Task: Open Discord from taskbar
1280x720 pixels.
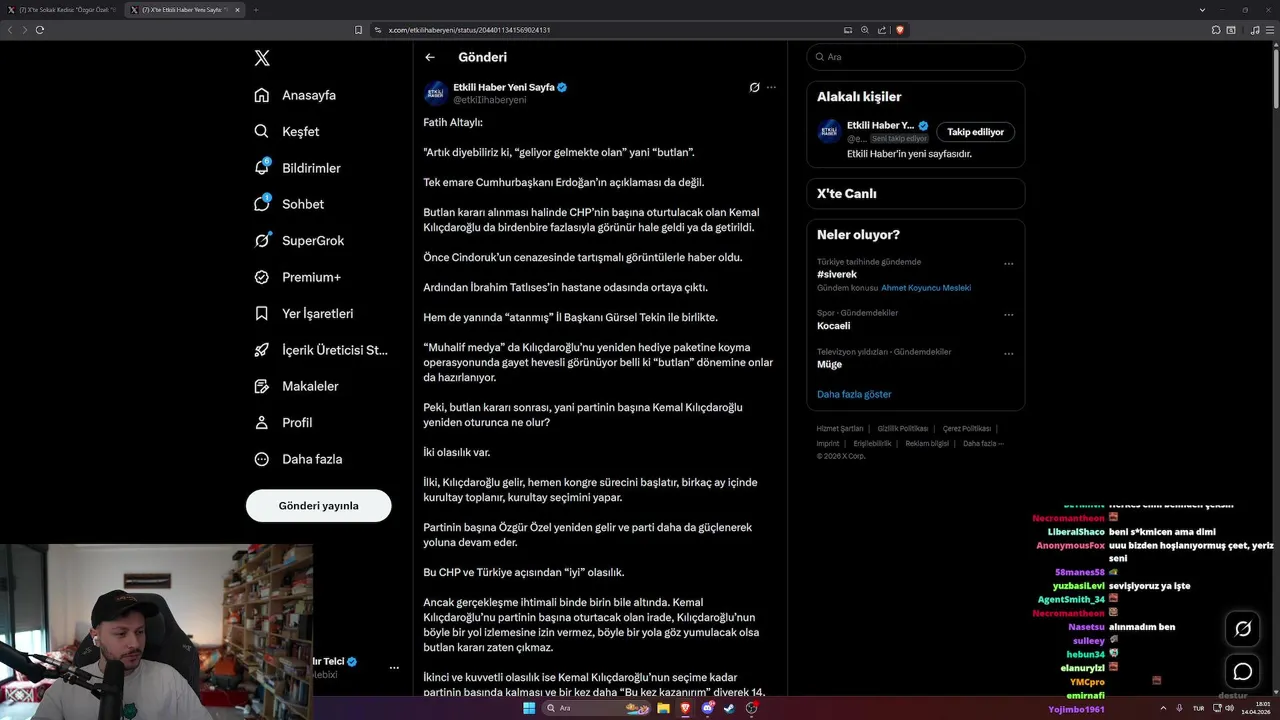Action: tap(707, 708)
